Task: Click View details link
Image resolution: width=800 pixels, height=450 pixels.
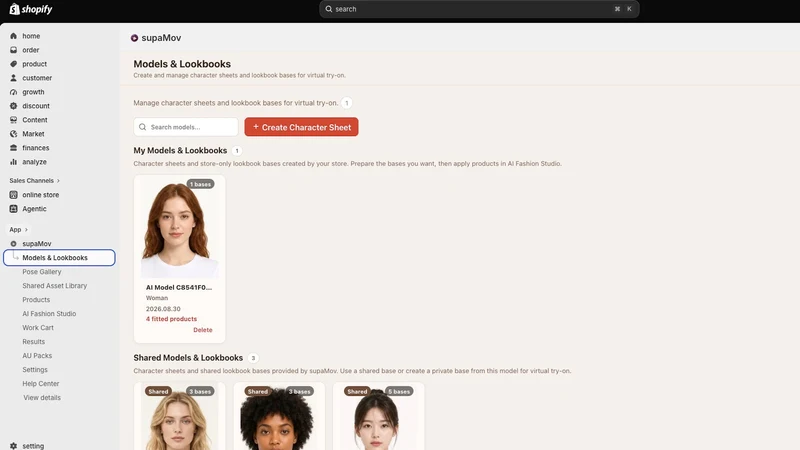Action: pyautogui.click(x=42, y=397)
